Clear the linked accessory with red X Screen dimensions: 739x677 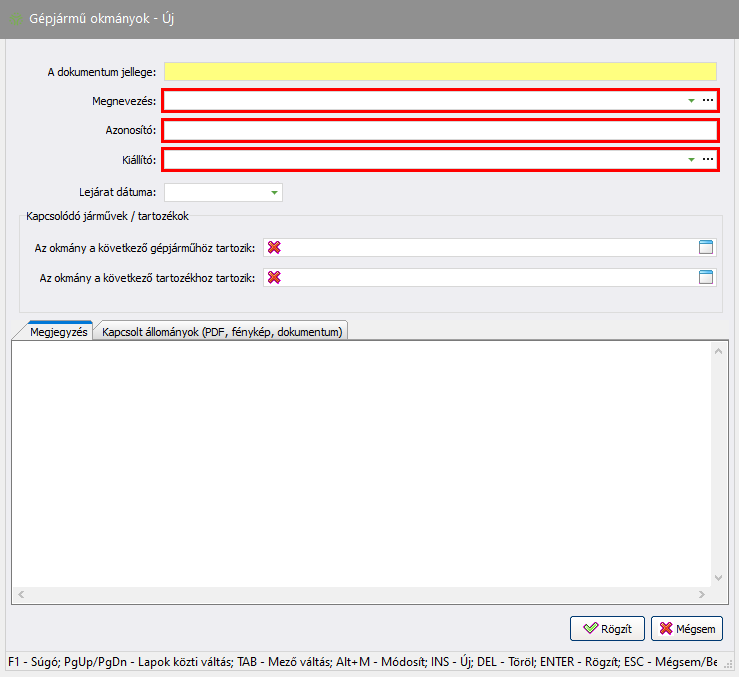click(x=274, y=278)
